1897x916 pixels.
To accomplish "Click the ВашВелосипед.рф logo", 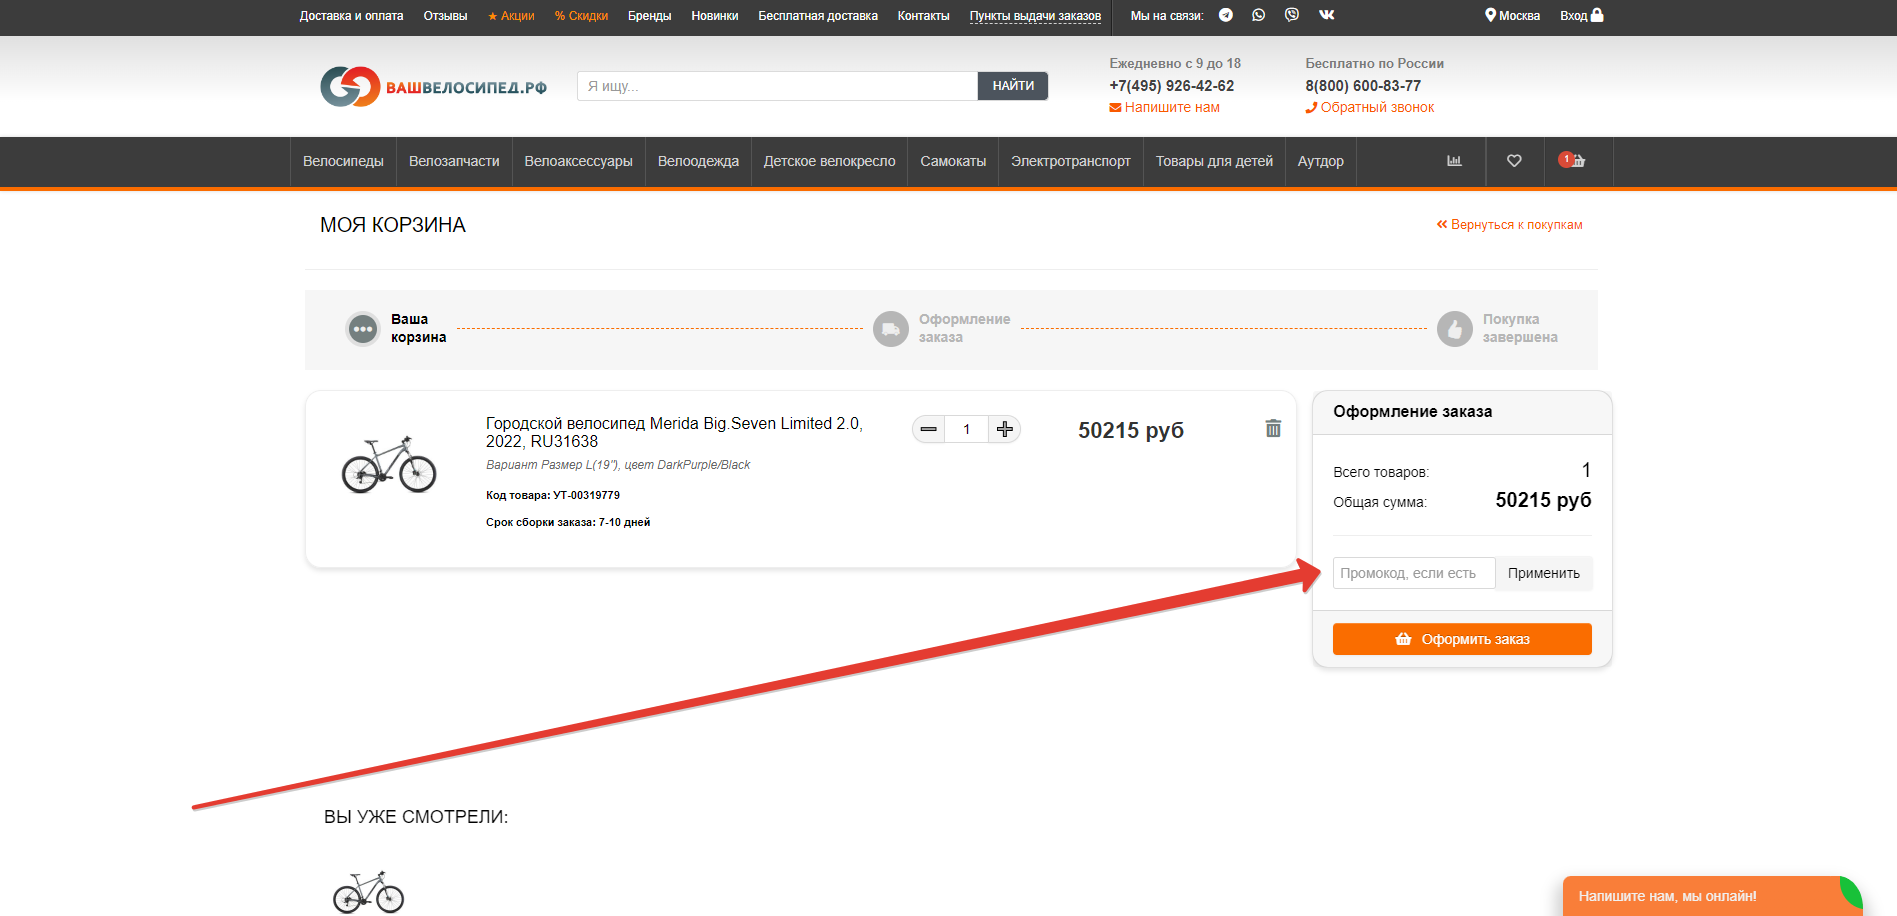I will pyautogui.click(x=433, y=87).
